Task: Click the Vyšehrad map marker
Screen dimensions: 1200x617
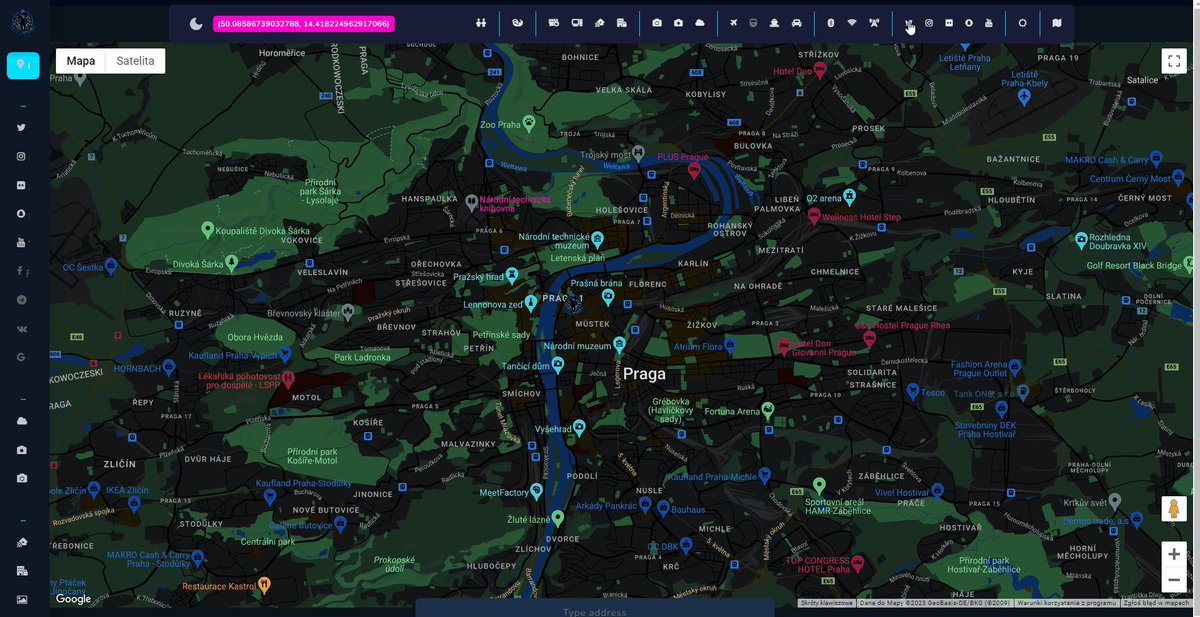Action: tap(579, 428)
